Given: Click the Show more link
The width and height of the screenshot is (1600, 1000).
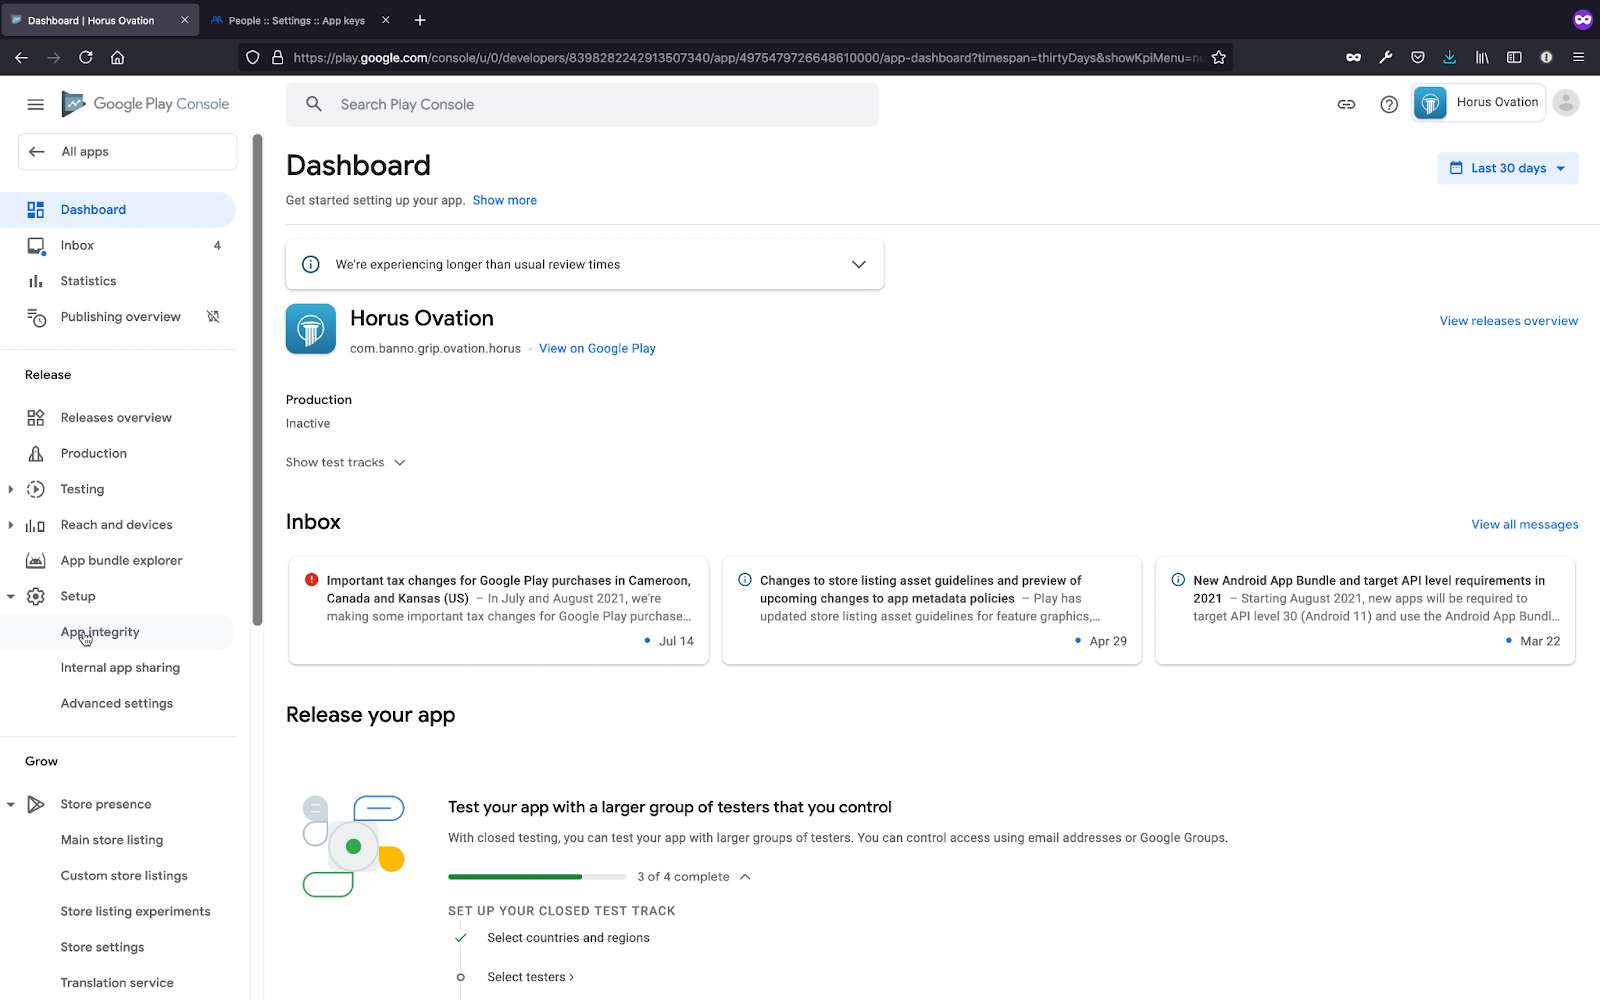Looking at the screenshot, I should (505, 200).
